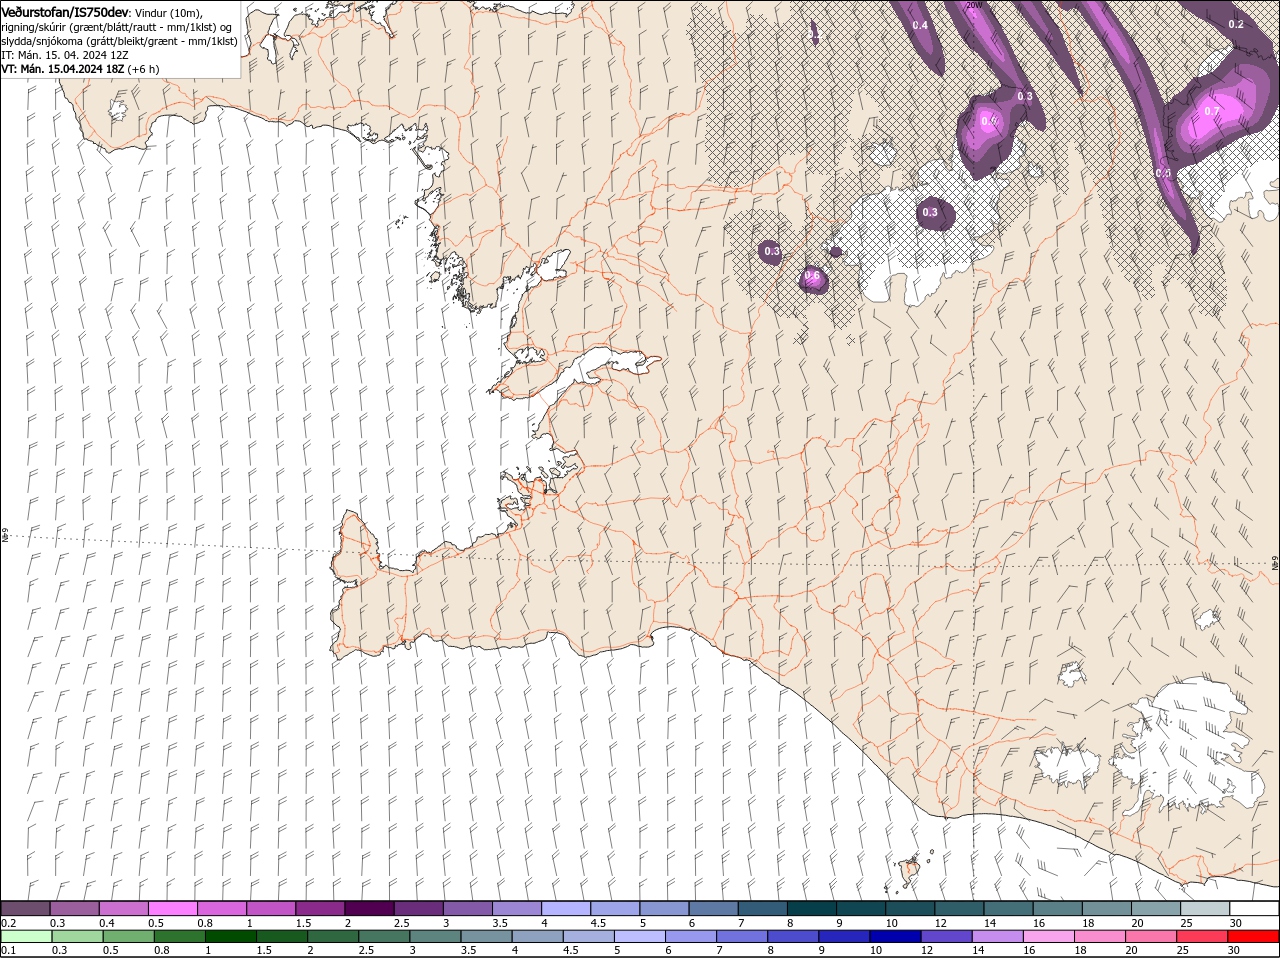This screenshot has height=958, width=1280.
Task: Click the darkest purple top-row swatch labeled 2
Action: tap(369, 909)
